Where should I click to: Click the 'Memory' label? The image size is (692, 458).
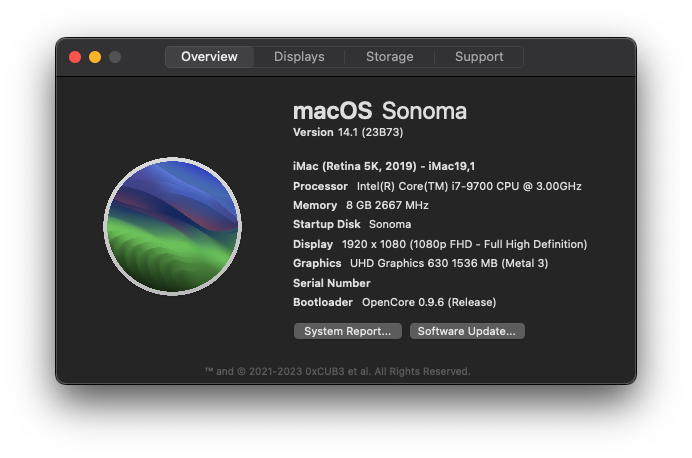coord(315,205)
